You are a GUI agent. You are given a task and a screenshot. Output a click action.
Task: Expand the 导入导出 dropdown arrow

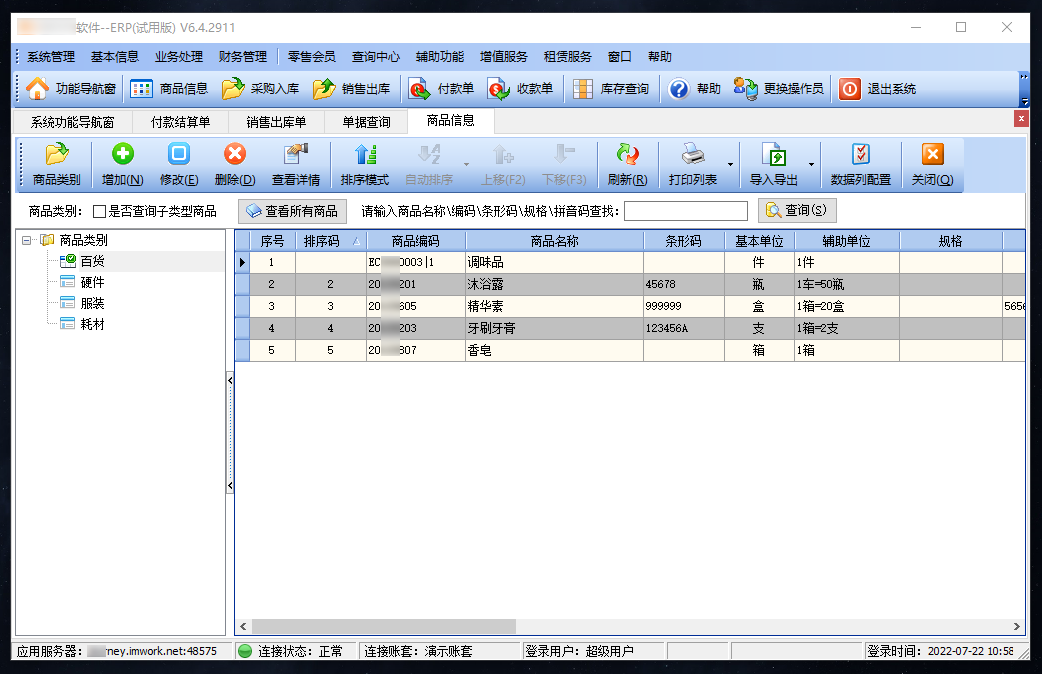811,164
